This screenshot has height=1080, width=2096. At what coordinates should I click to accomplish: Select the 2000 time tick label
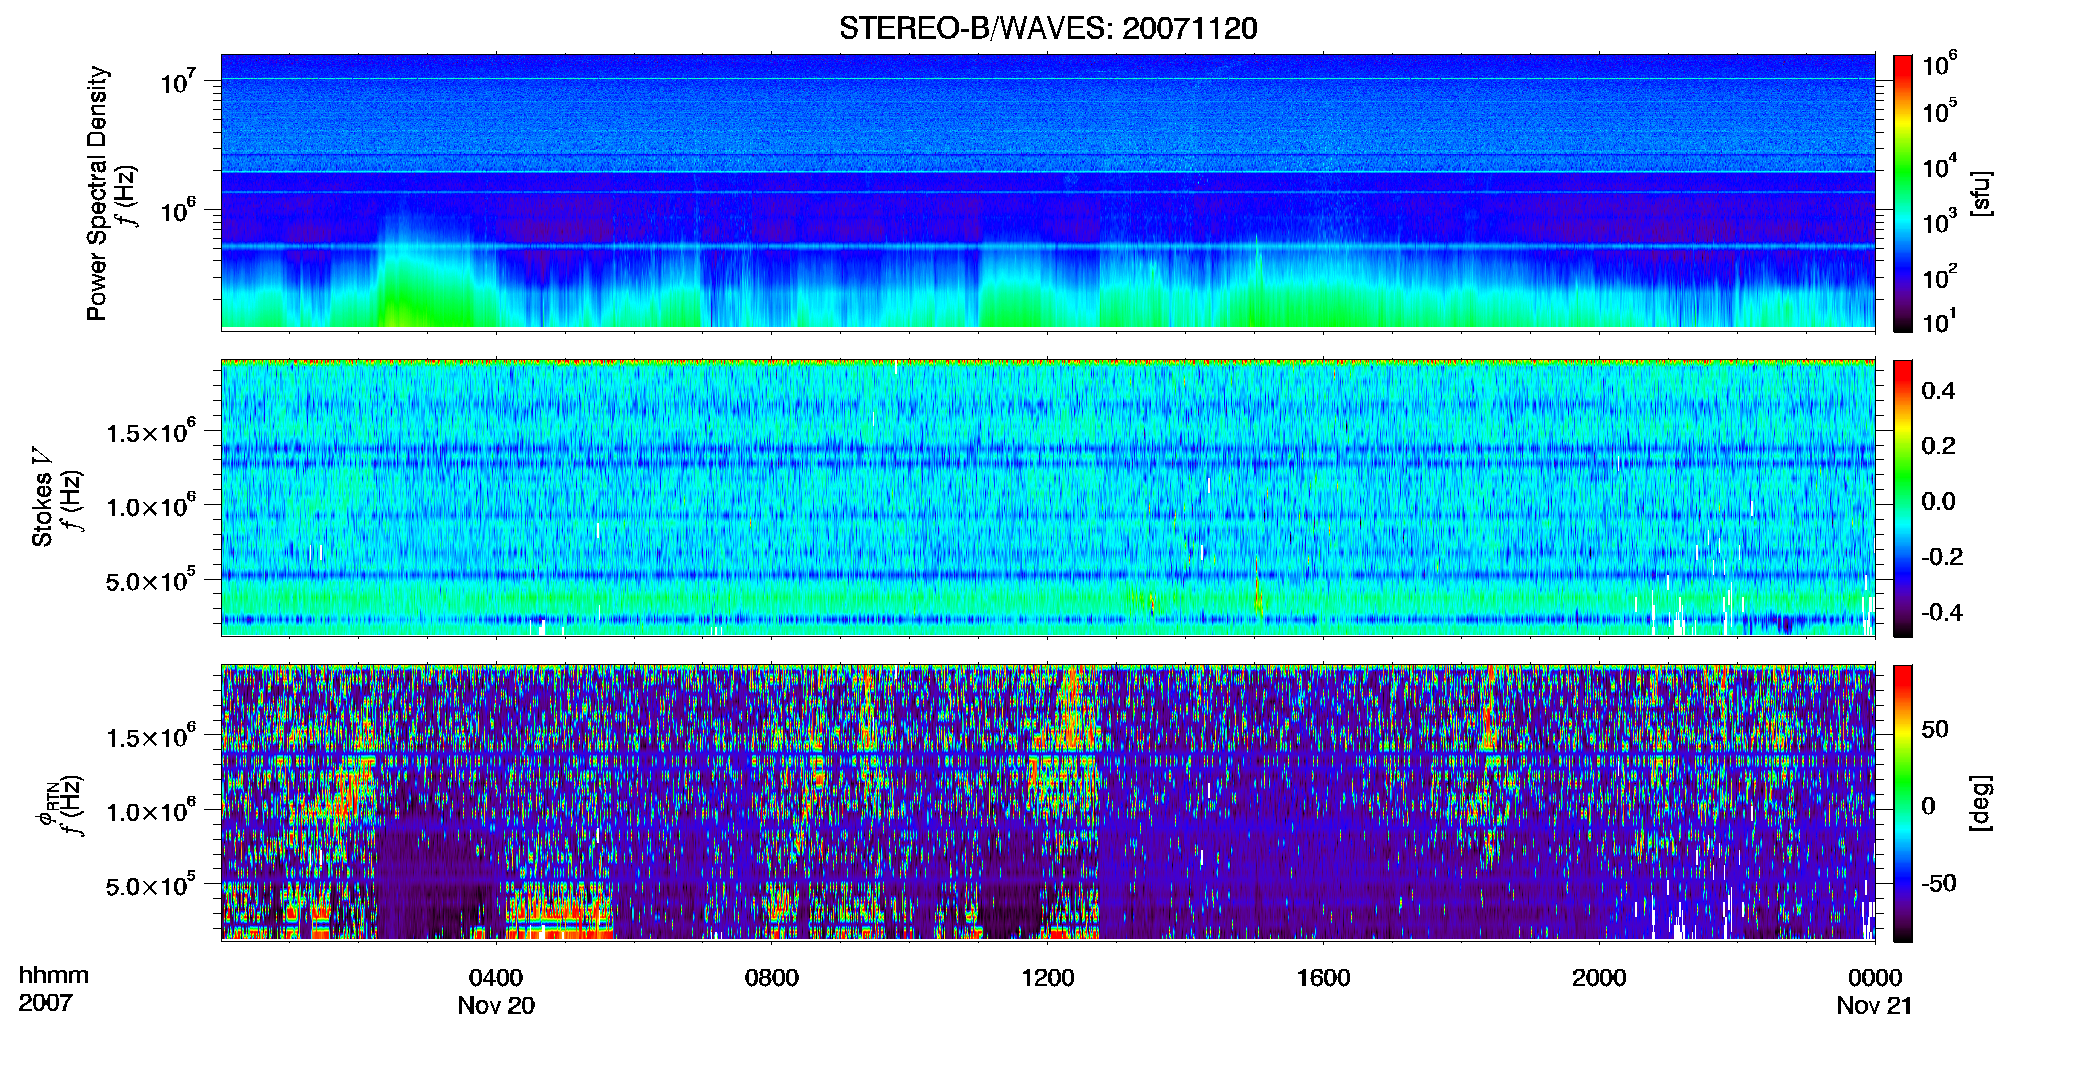1599,977
